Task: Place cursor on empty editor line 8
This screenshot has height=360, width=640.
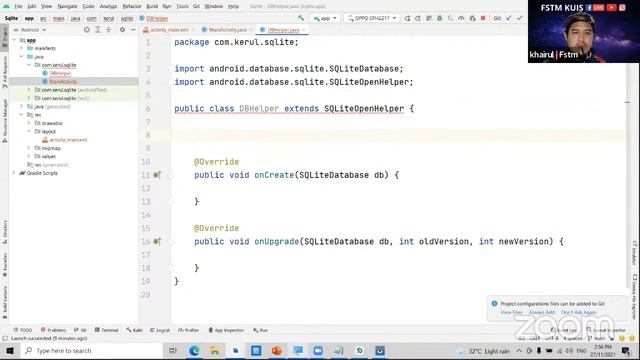Action: tap(398, 135)
